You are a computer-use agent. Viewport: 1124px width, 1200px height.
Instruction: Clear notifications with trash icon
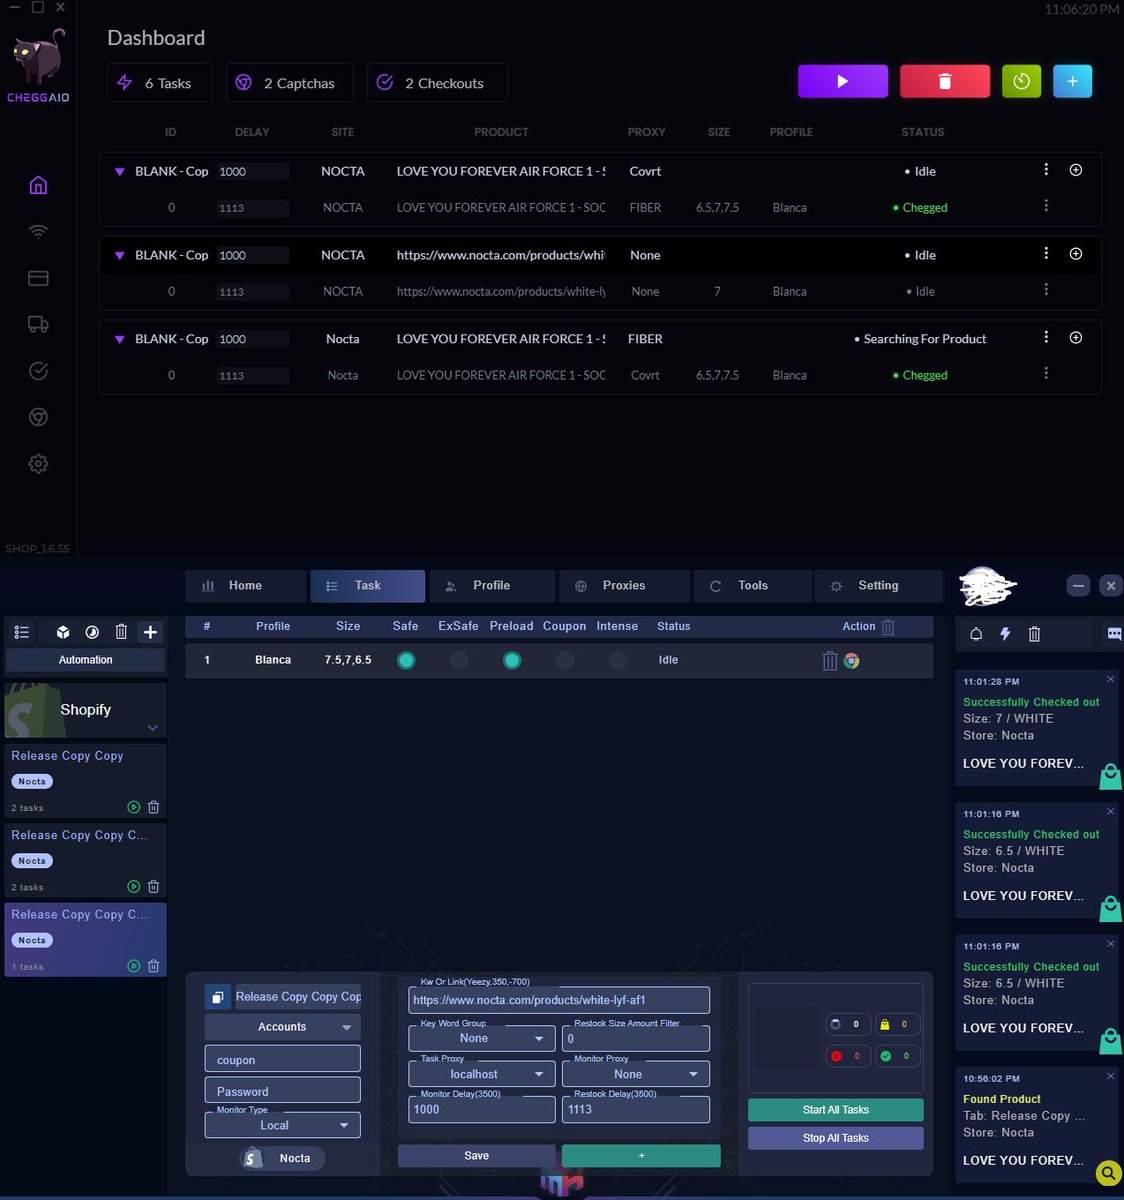1034,634
